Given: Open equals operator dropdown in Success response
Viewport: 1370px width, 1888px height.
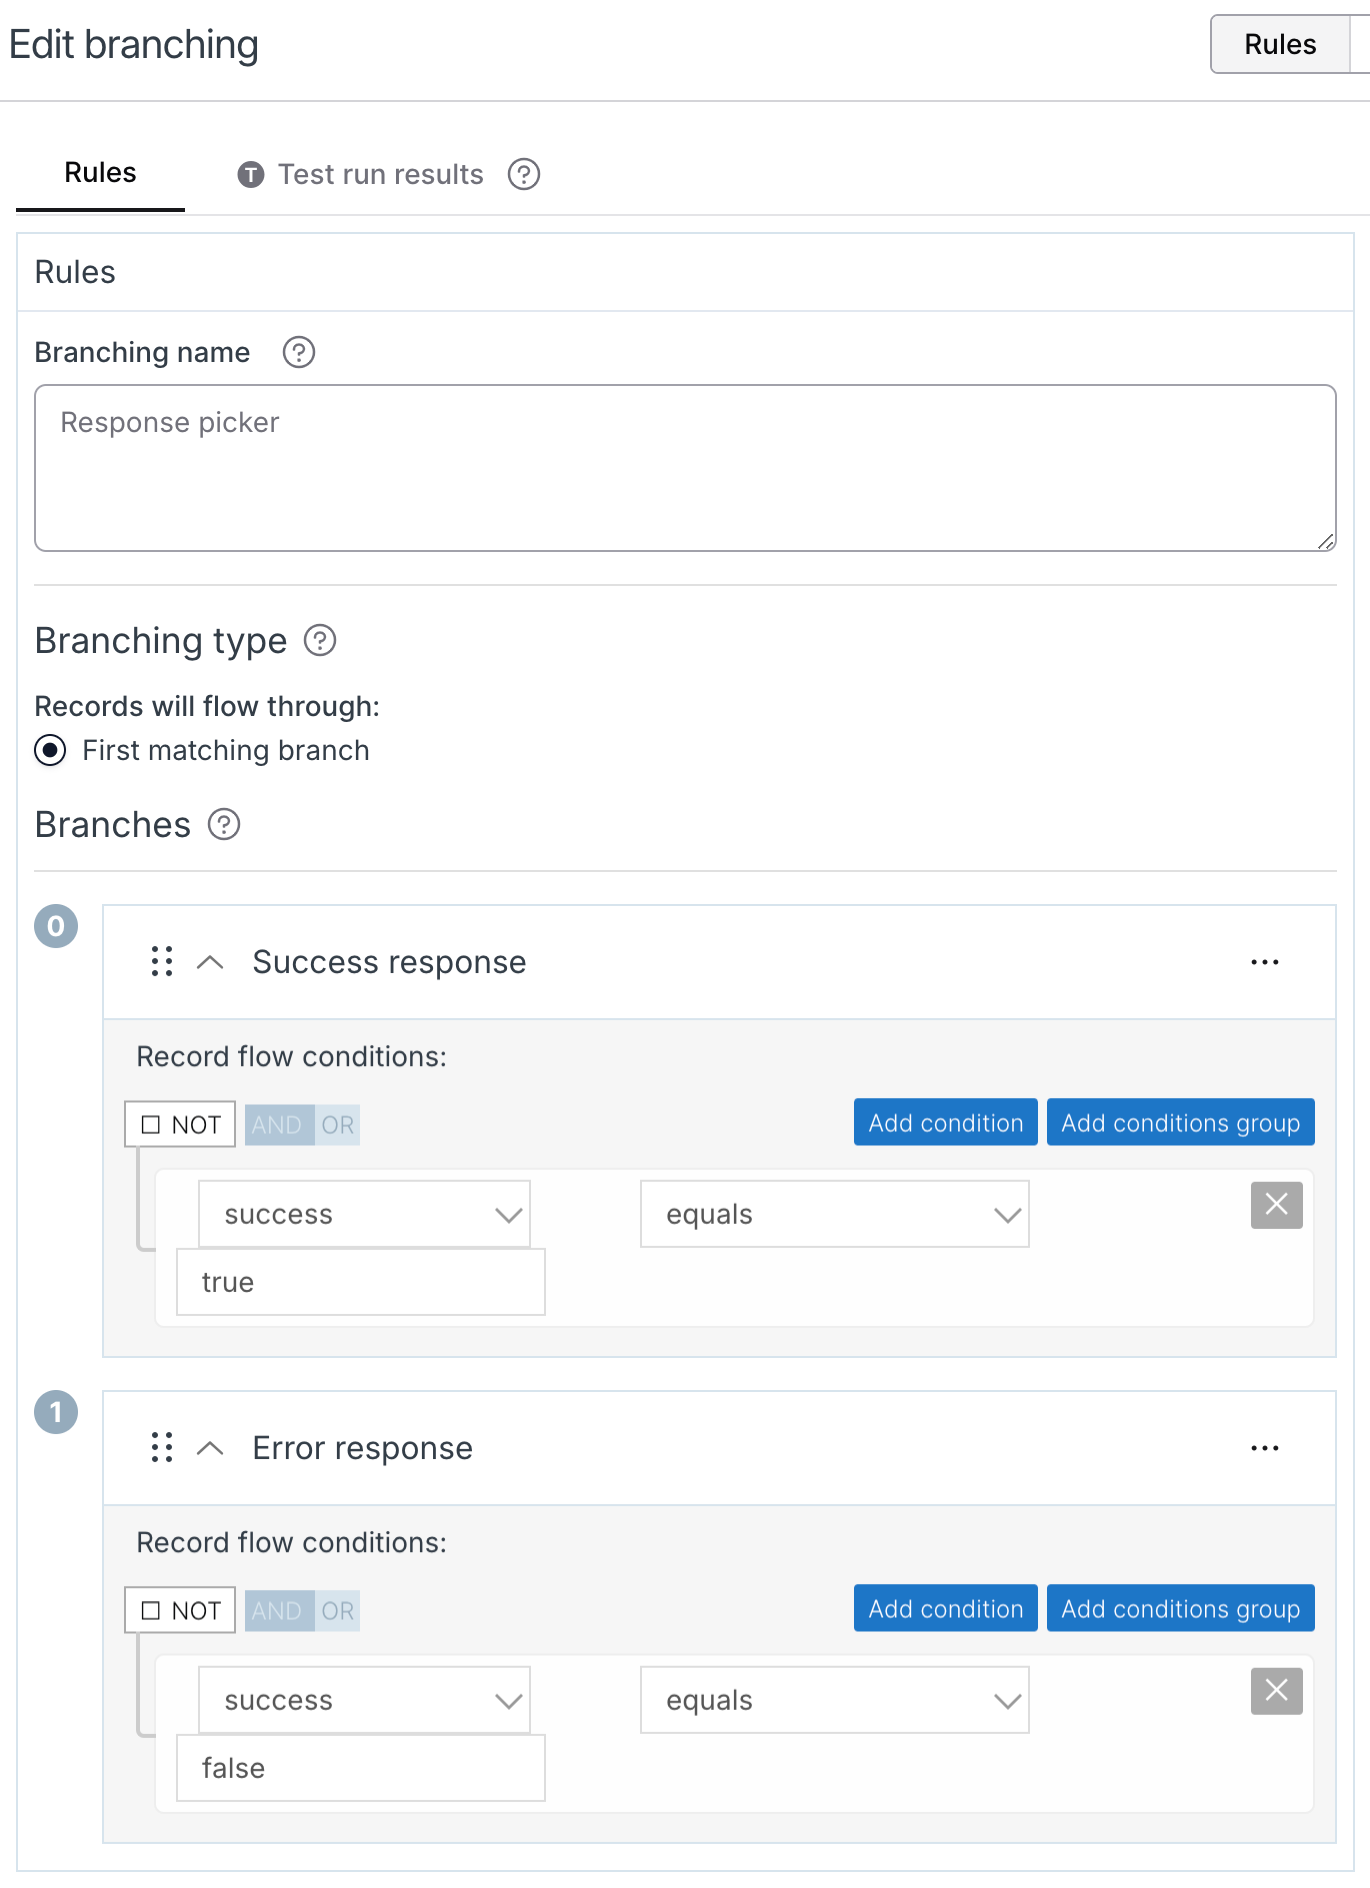Looking at the screenshot, I should point(835,1214).
